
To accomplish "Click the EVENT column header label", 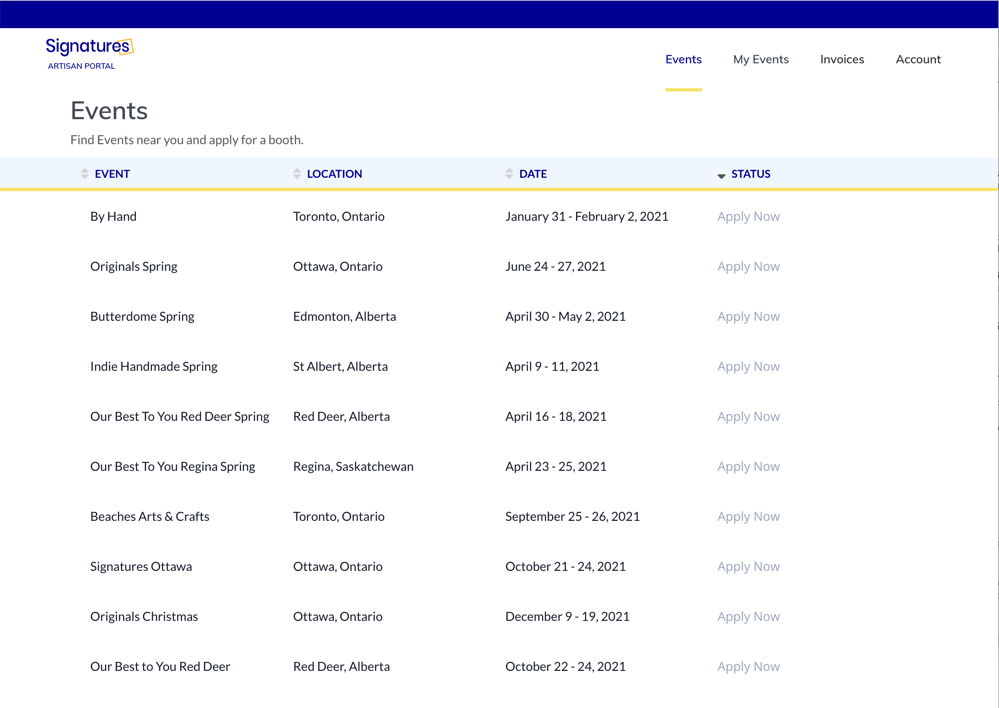I will (112, 174).
